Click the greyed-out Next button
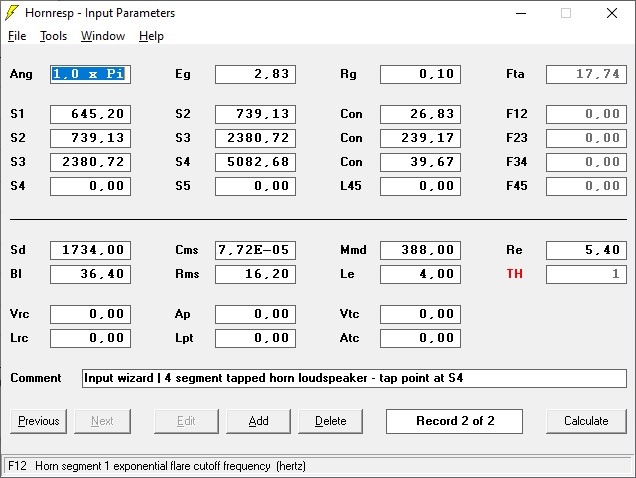 (102, 421)
